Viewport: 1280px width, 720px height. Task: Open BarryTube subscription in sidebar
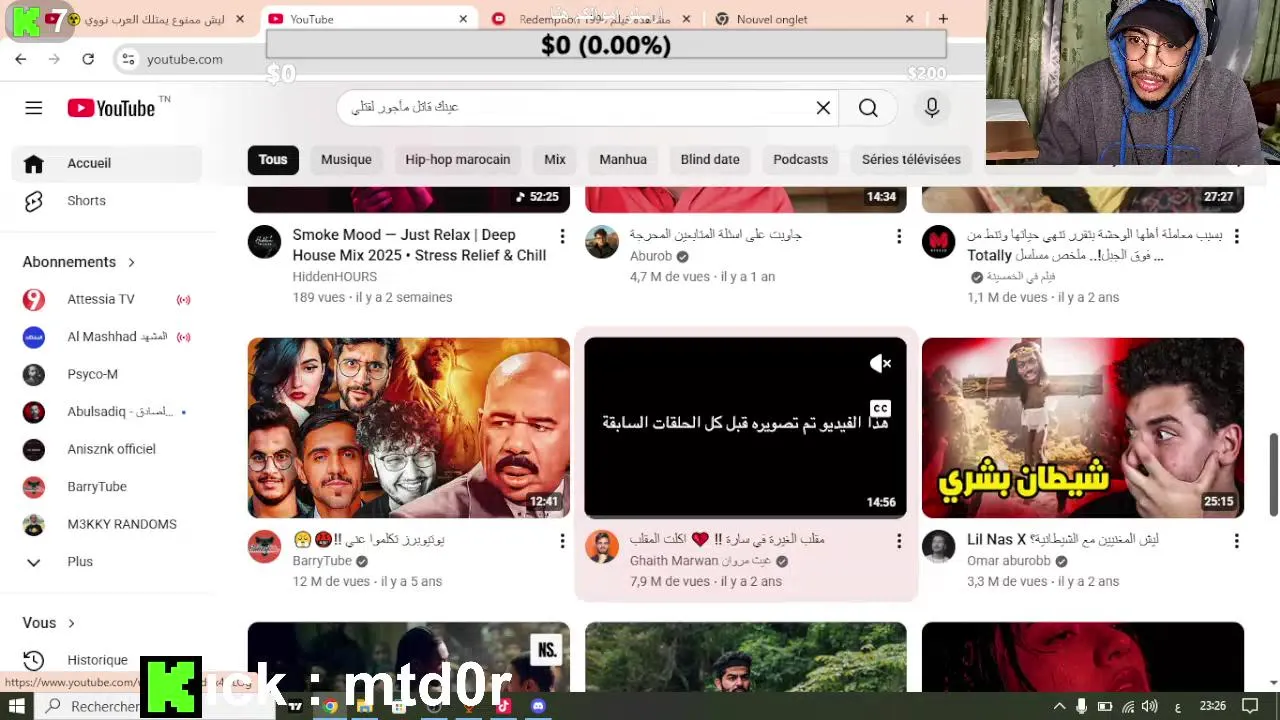[107, 487]
